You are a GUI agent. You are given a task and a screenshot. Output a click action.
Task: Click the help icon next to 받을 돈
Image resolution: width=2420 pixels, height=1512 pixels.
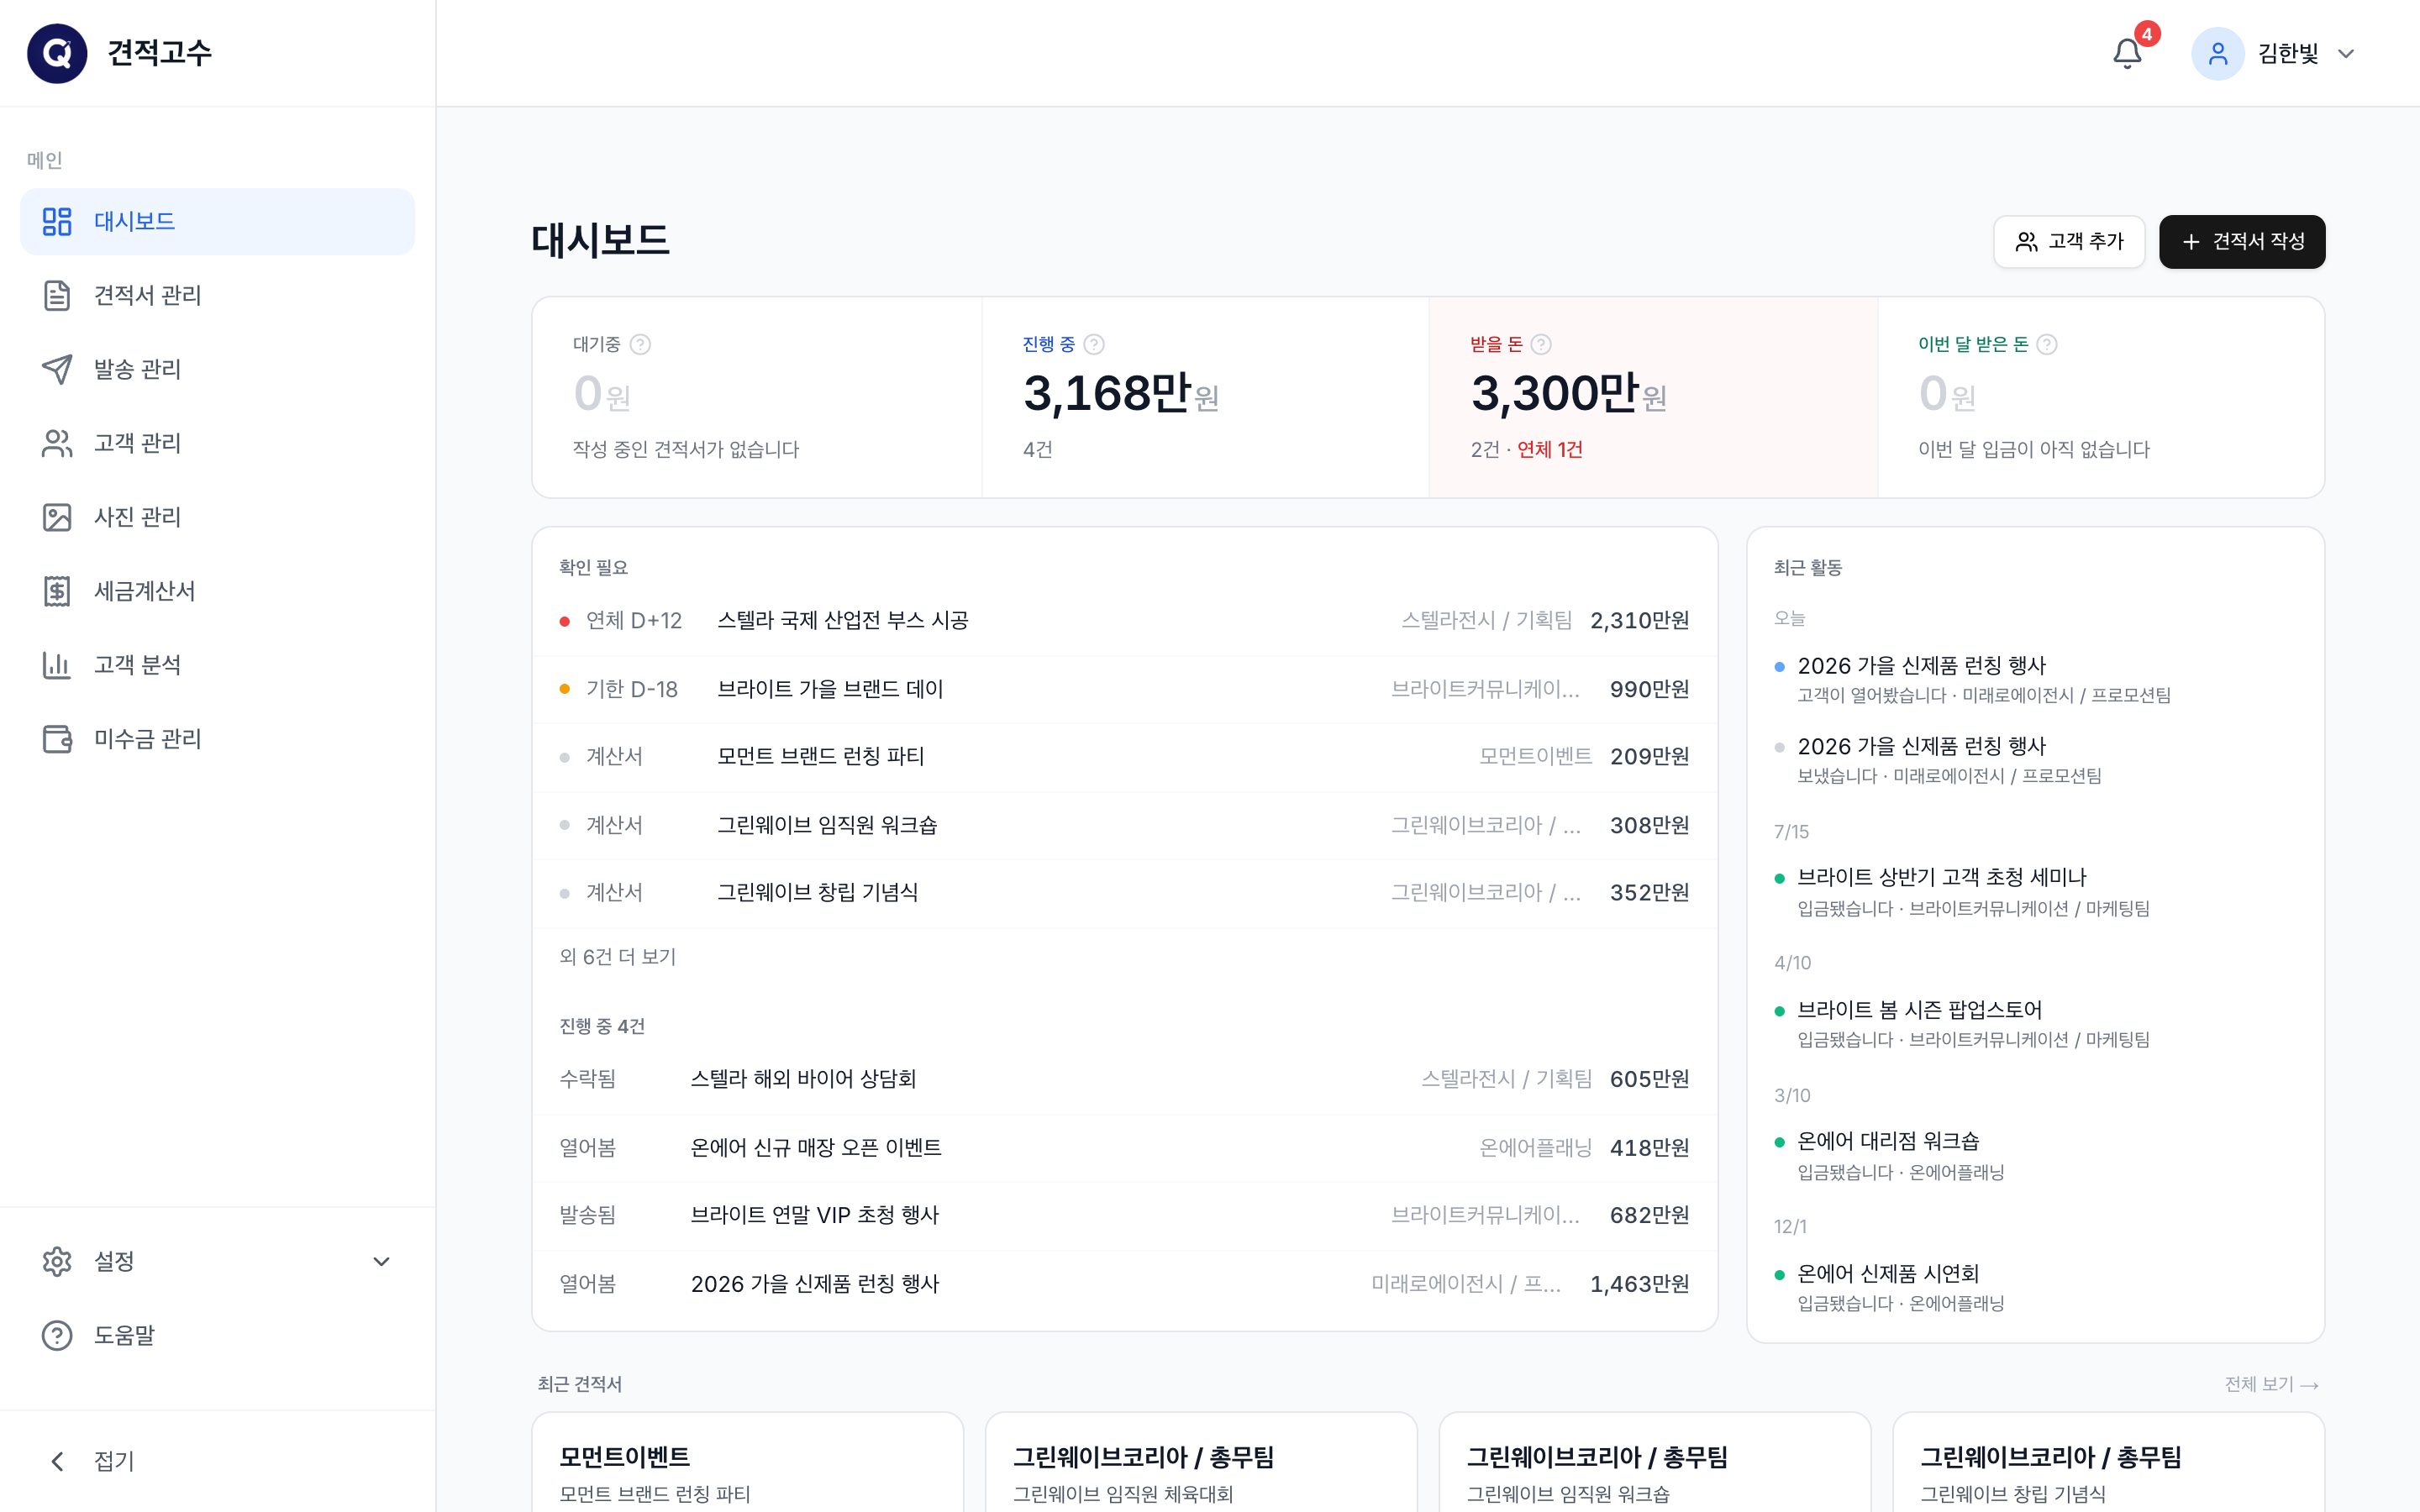pos(1541,344)
